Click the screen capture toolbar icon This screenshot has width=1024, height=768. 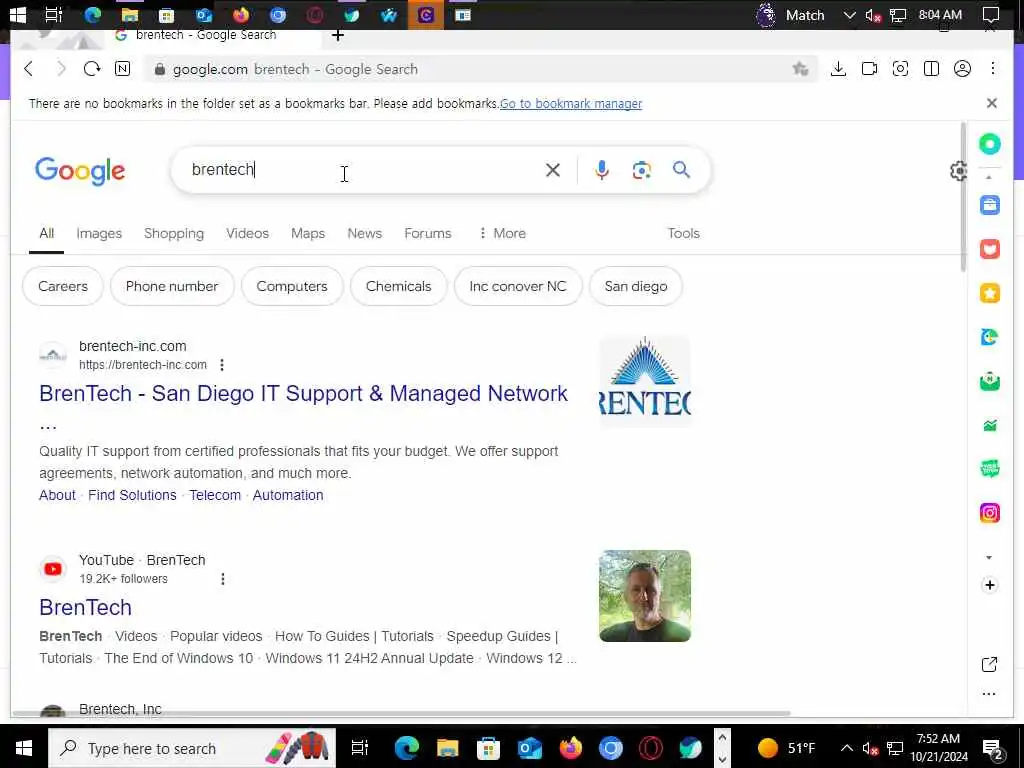900,69
